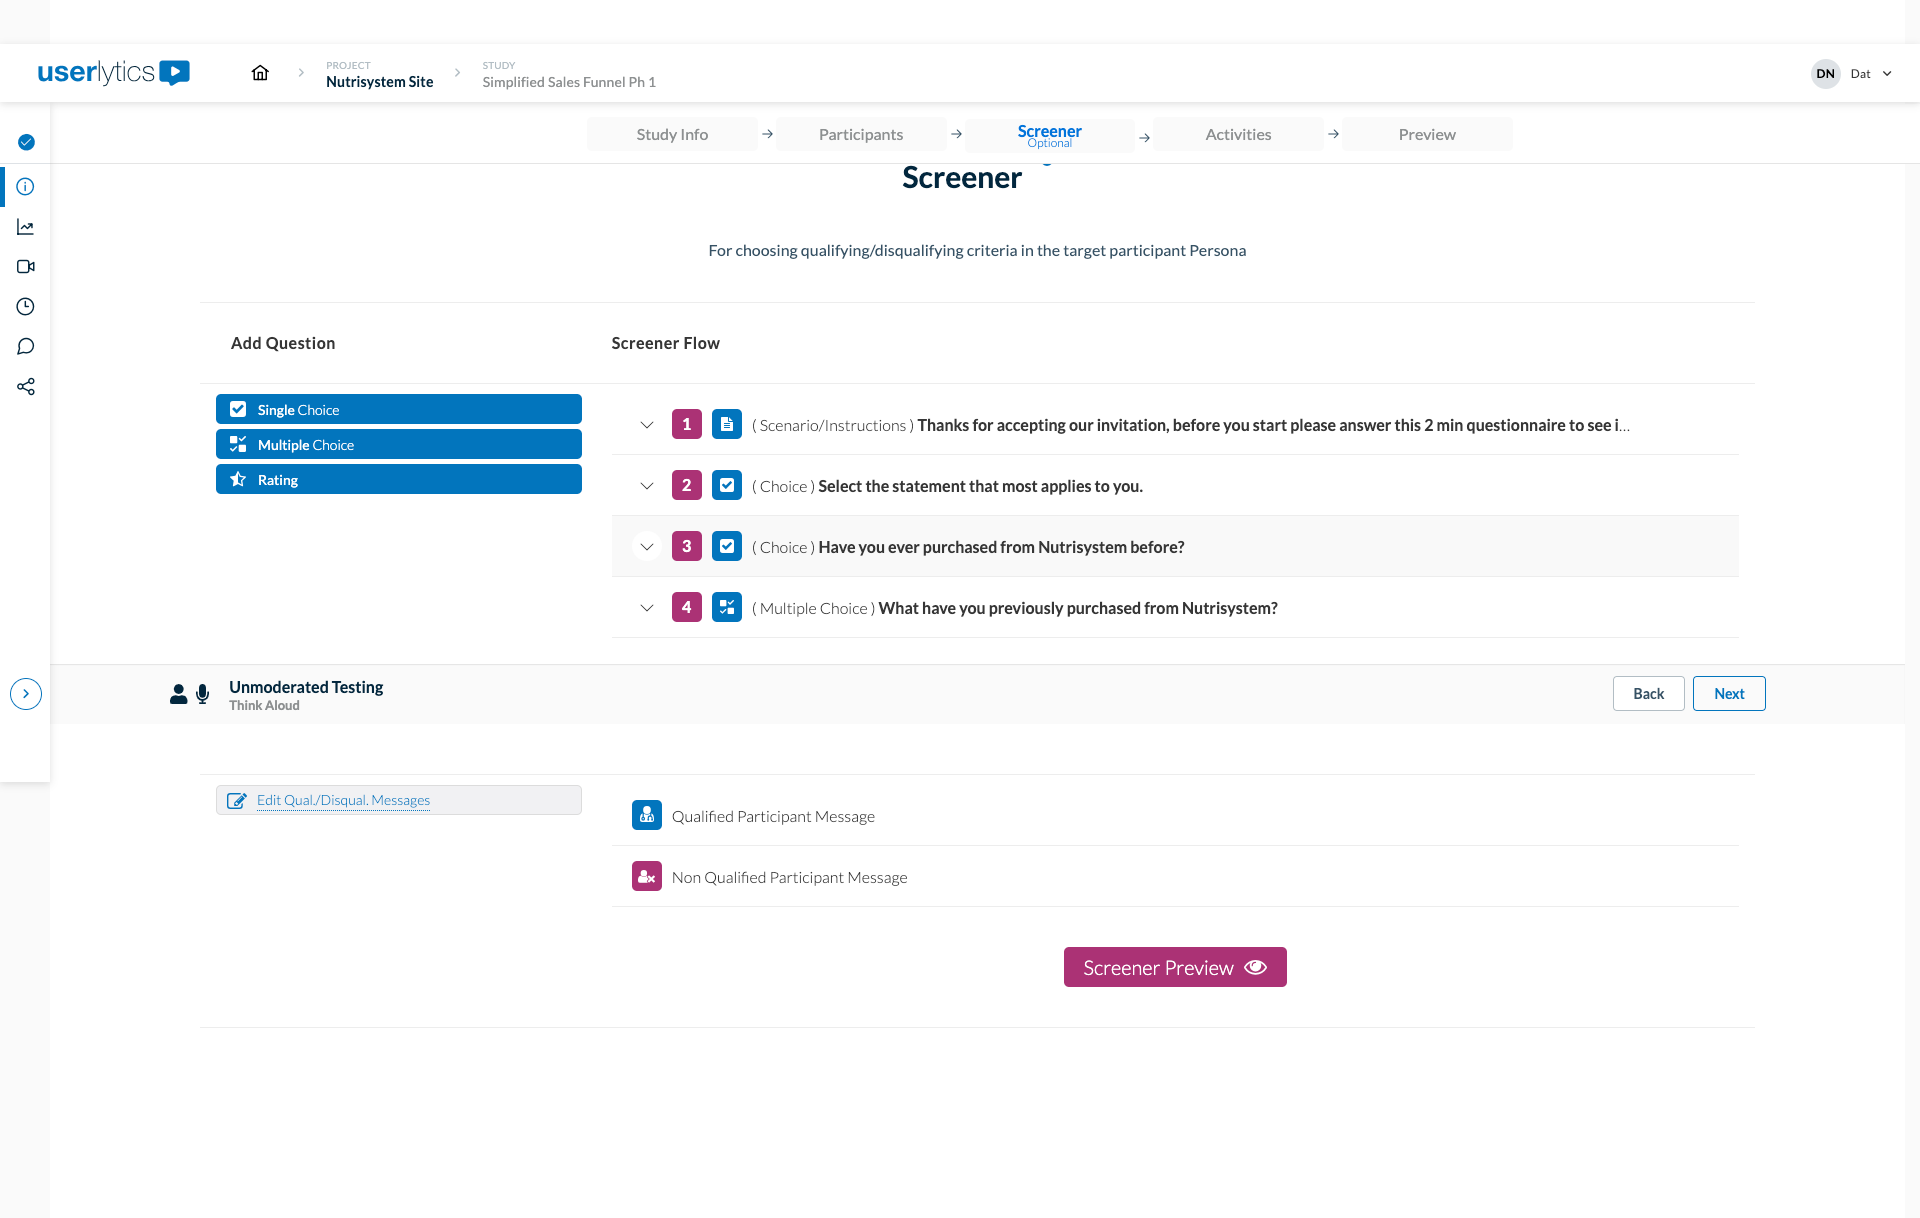The width and height of the screenshot is (1920, 1218).
Task: Switch to the Activities step
Action: 1239,134
